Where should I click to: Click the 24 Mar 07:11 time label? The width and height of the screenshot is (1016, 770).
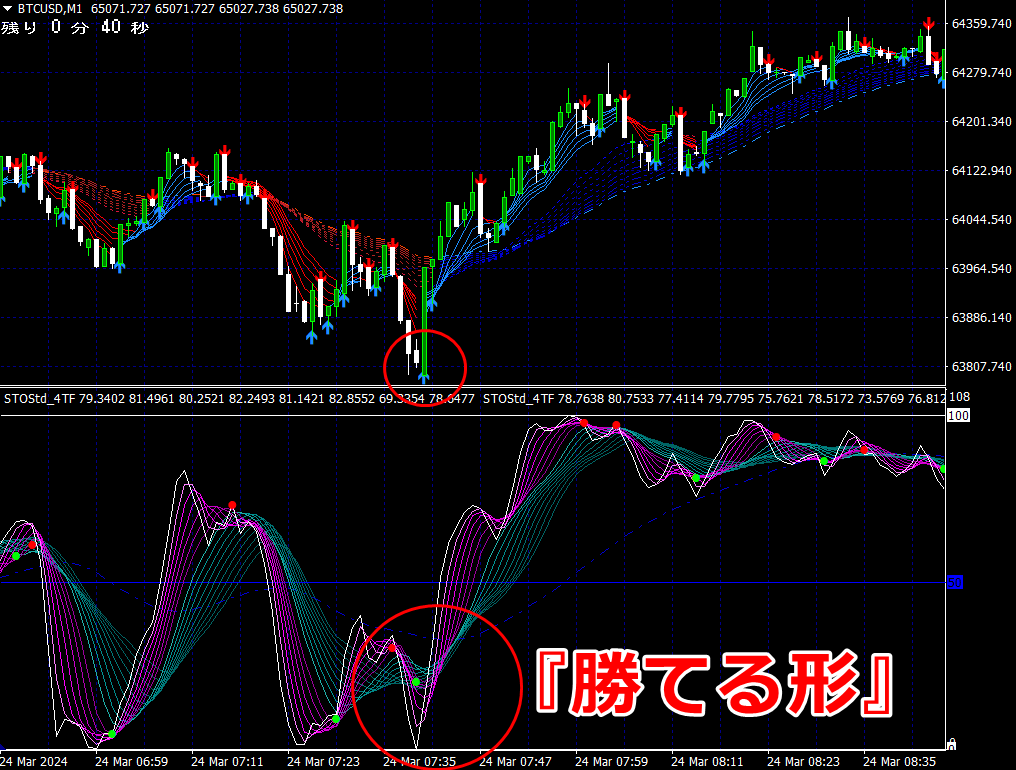pos(227,762)
